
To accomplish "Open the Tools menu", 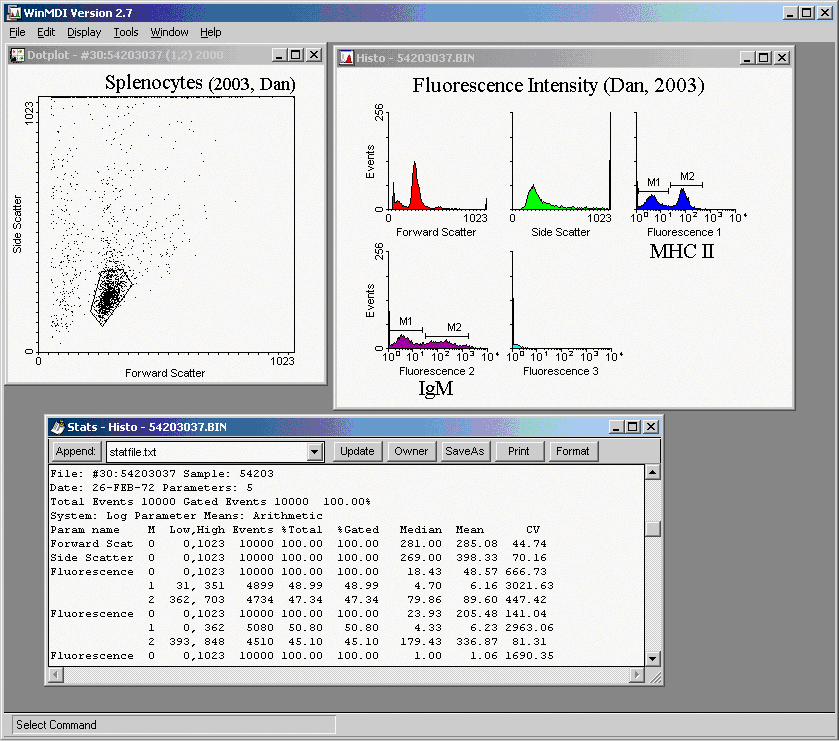I will tap(126, 32).
